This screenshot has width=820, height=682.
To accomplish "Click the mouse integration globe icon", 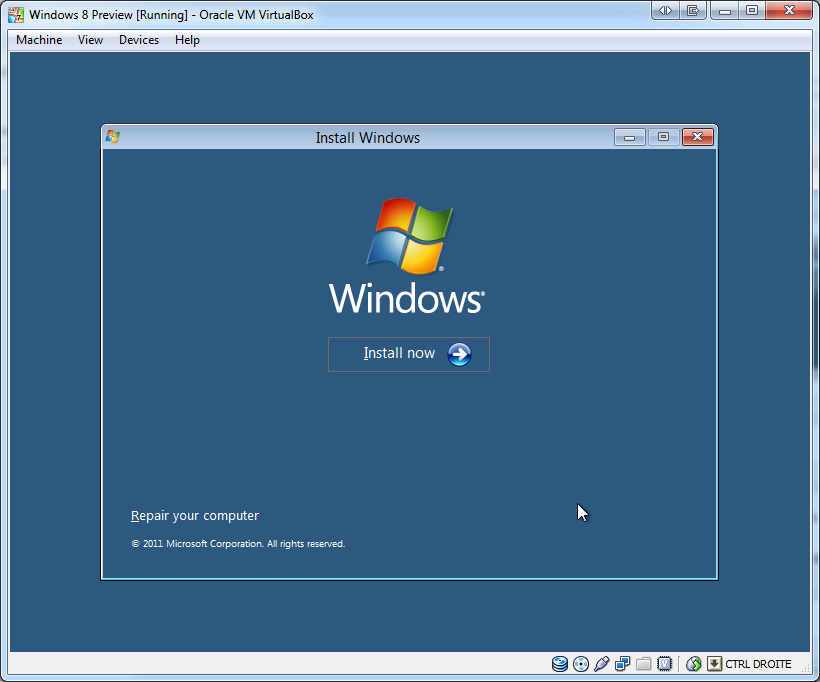I will pyautogui.click(x=693, y=664).
